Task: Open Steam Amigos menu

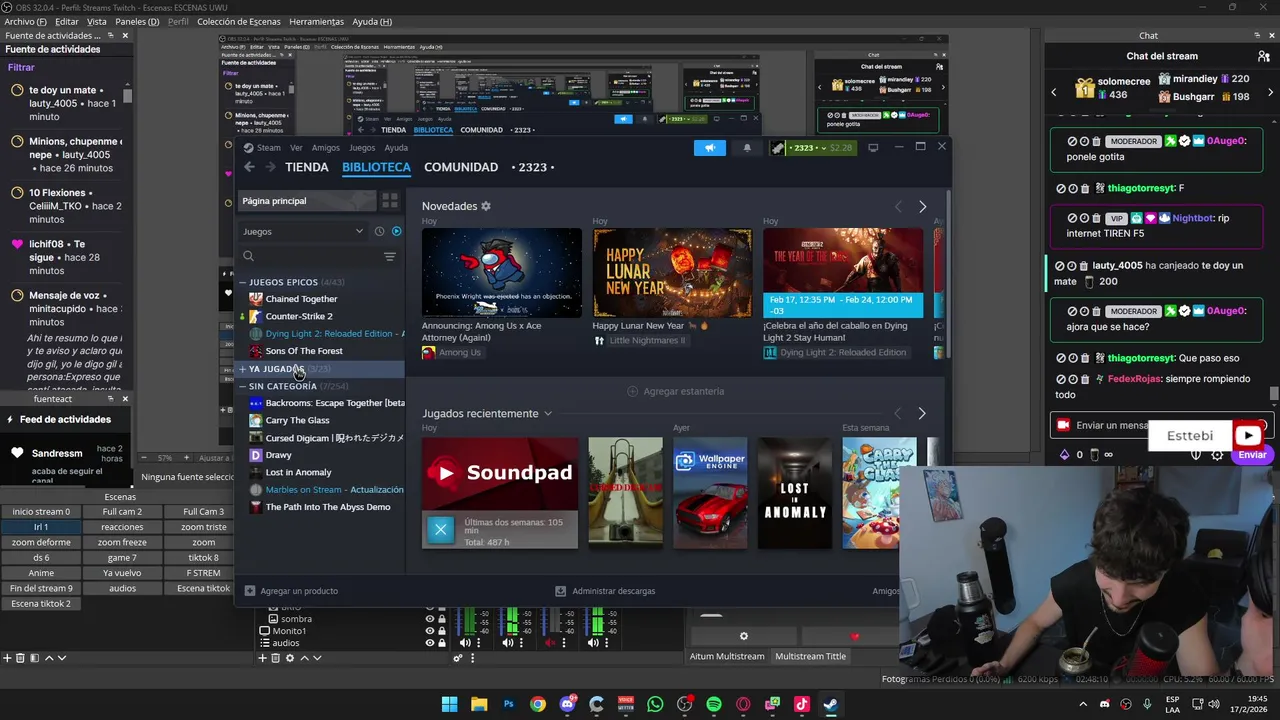Action: point(326,148)
